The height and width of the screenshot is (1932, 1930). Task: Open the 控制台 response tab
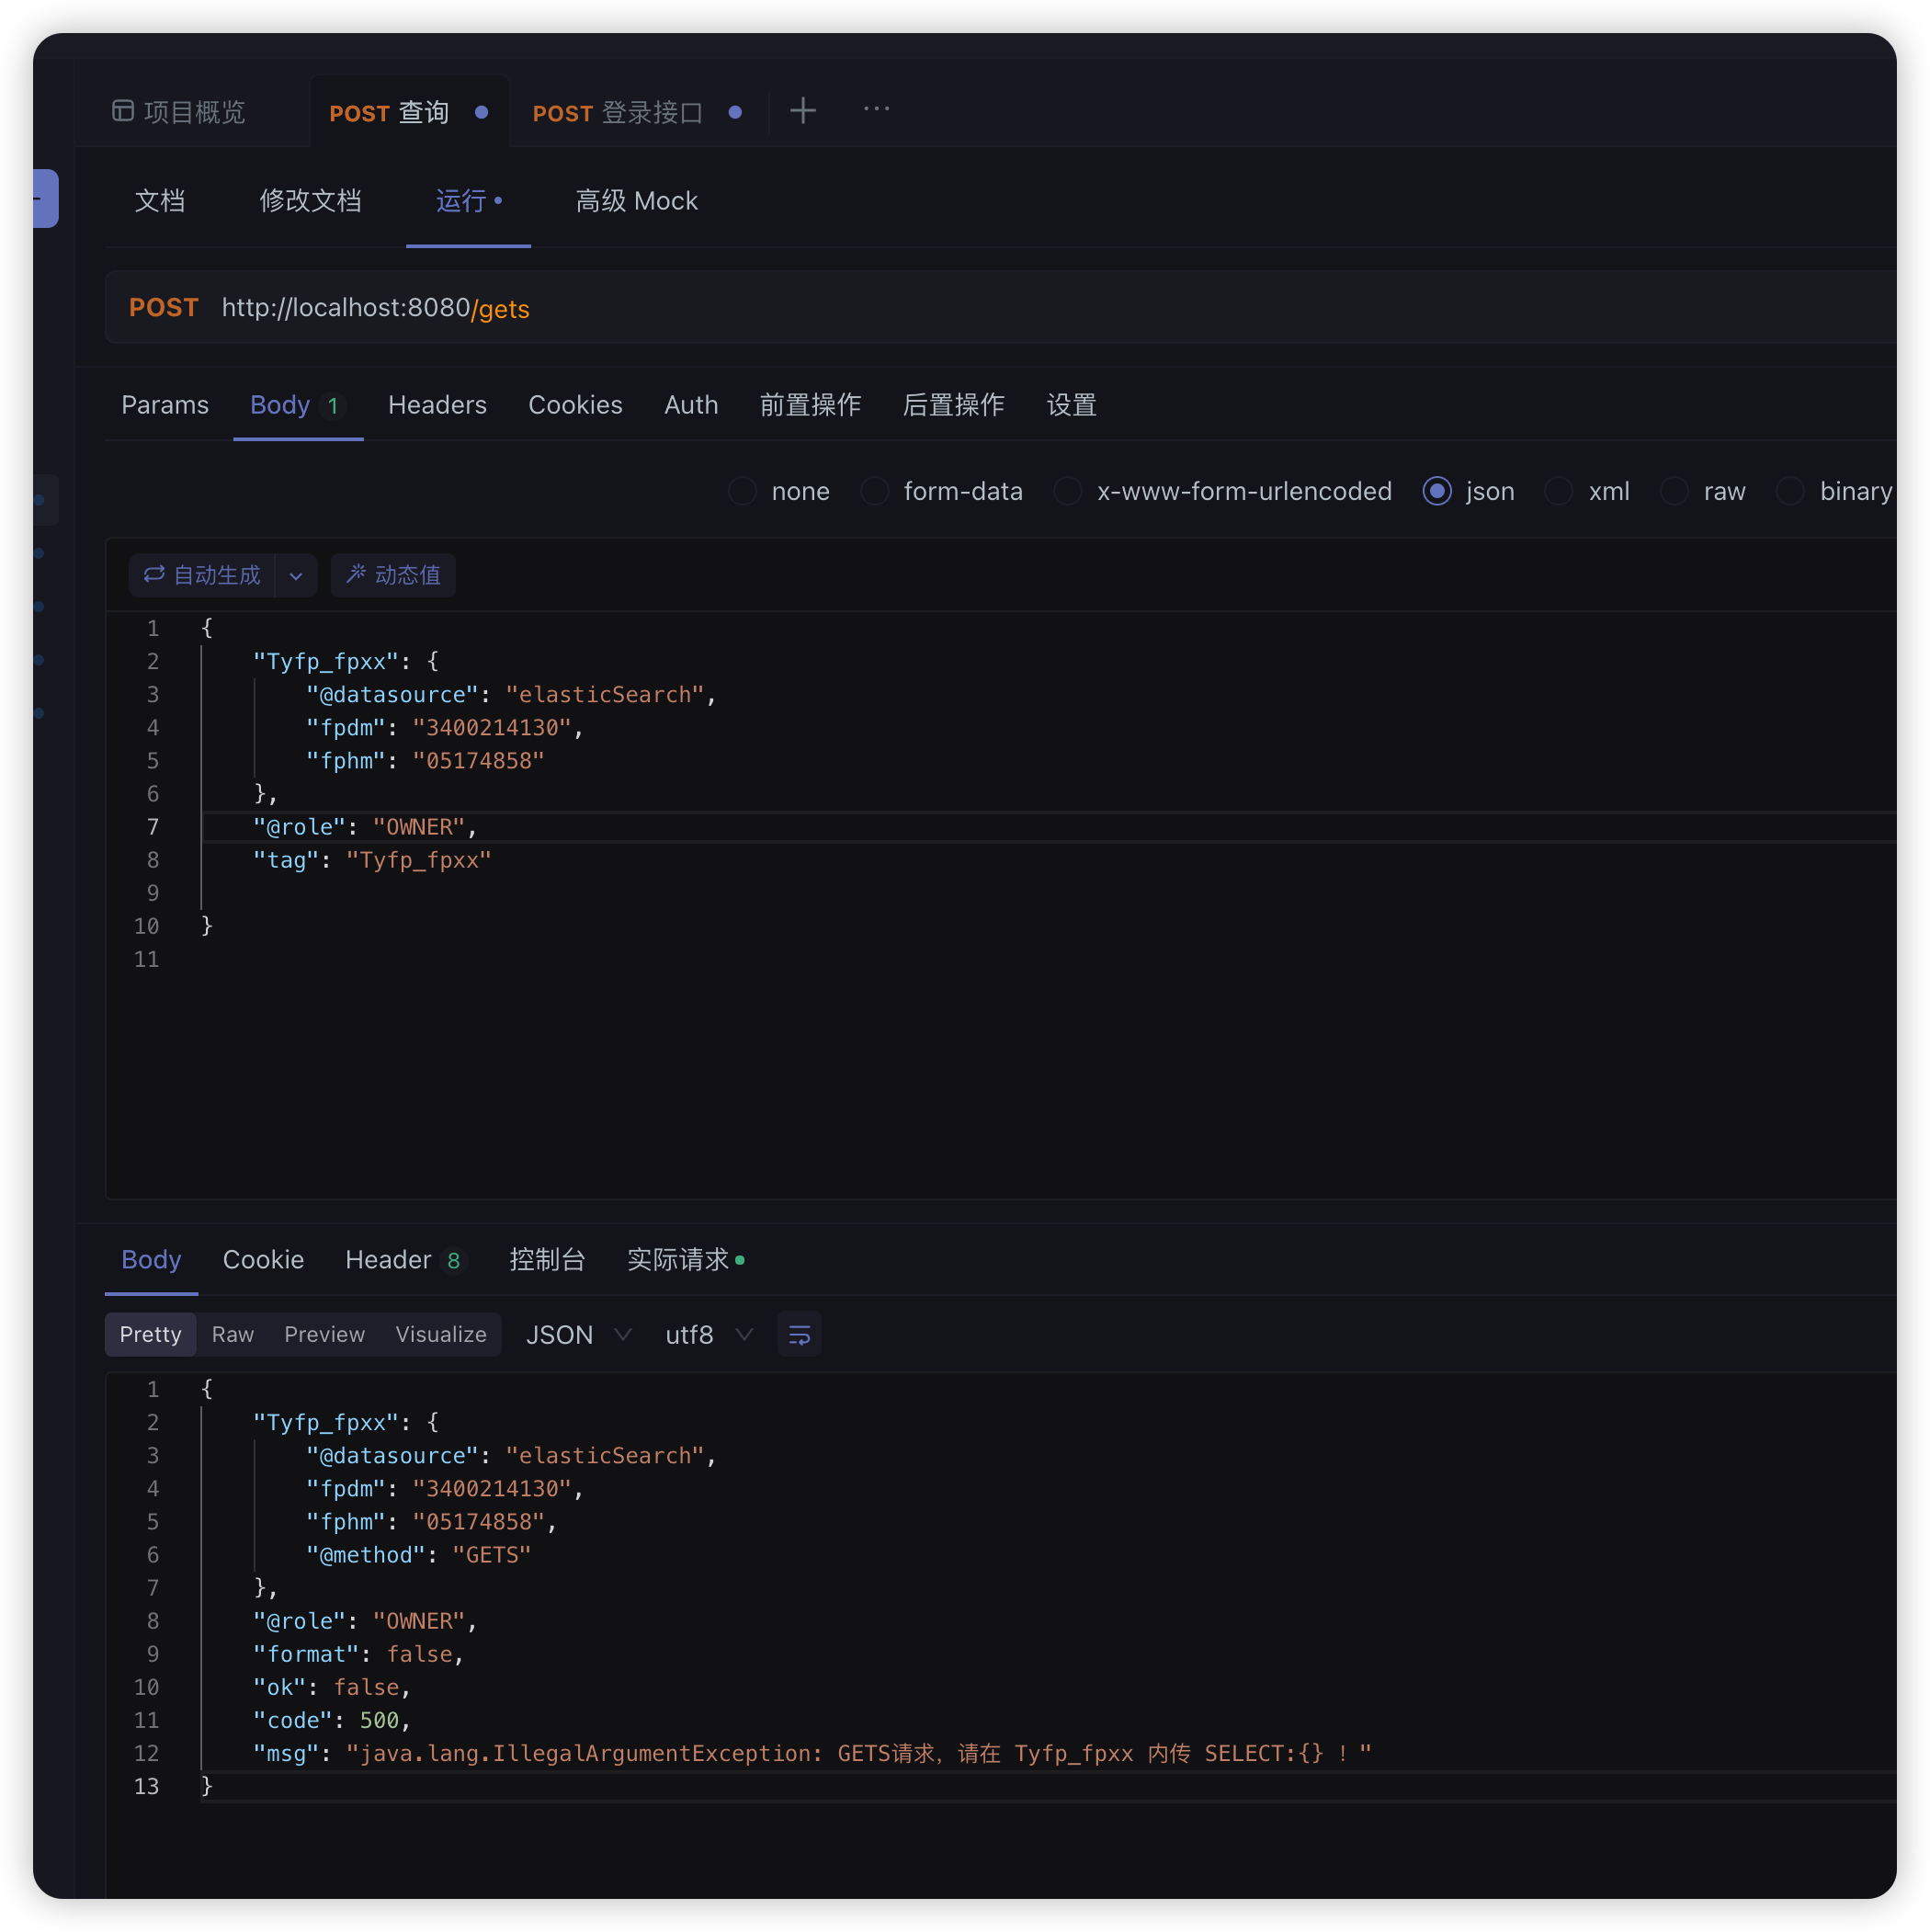[548, 1260]
